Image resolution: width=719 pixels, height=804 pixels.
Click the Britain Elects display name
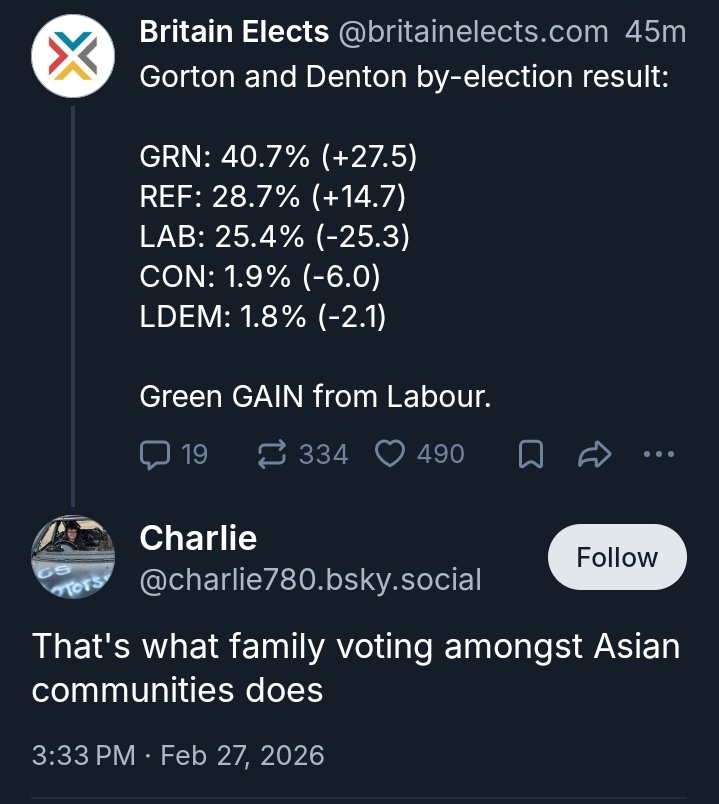coord(234,32)
